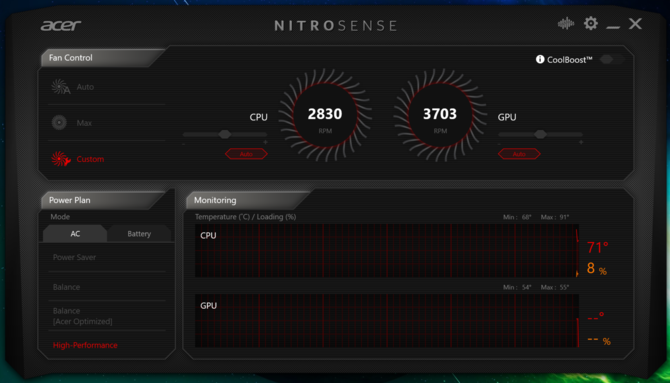This screenshot has height=383, width=670.
Task: Click the CPU monitoring graph
Action: (x=387, y=250)
